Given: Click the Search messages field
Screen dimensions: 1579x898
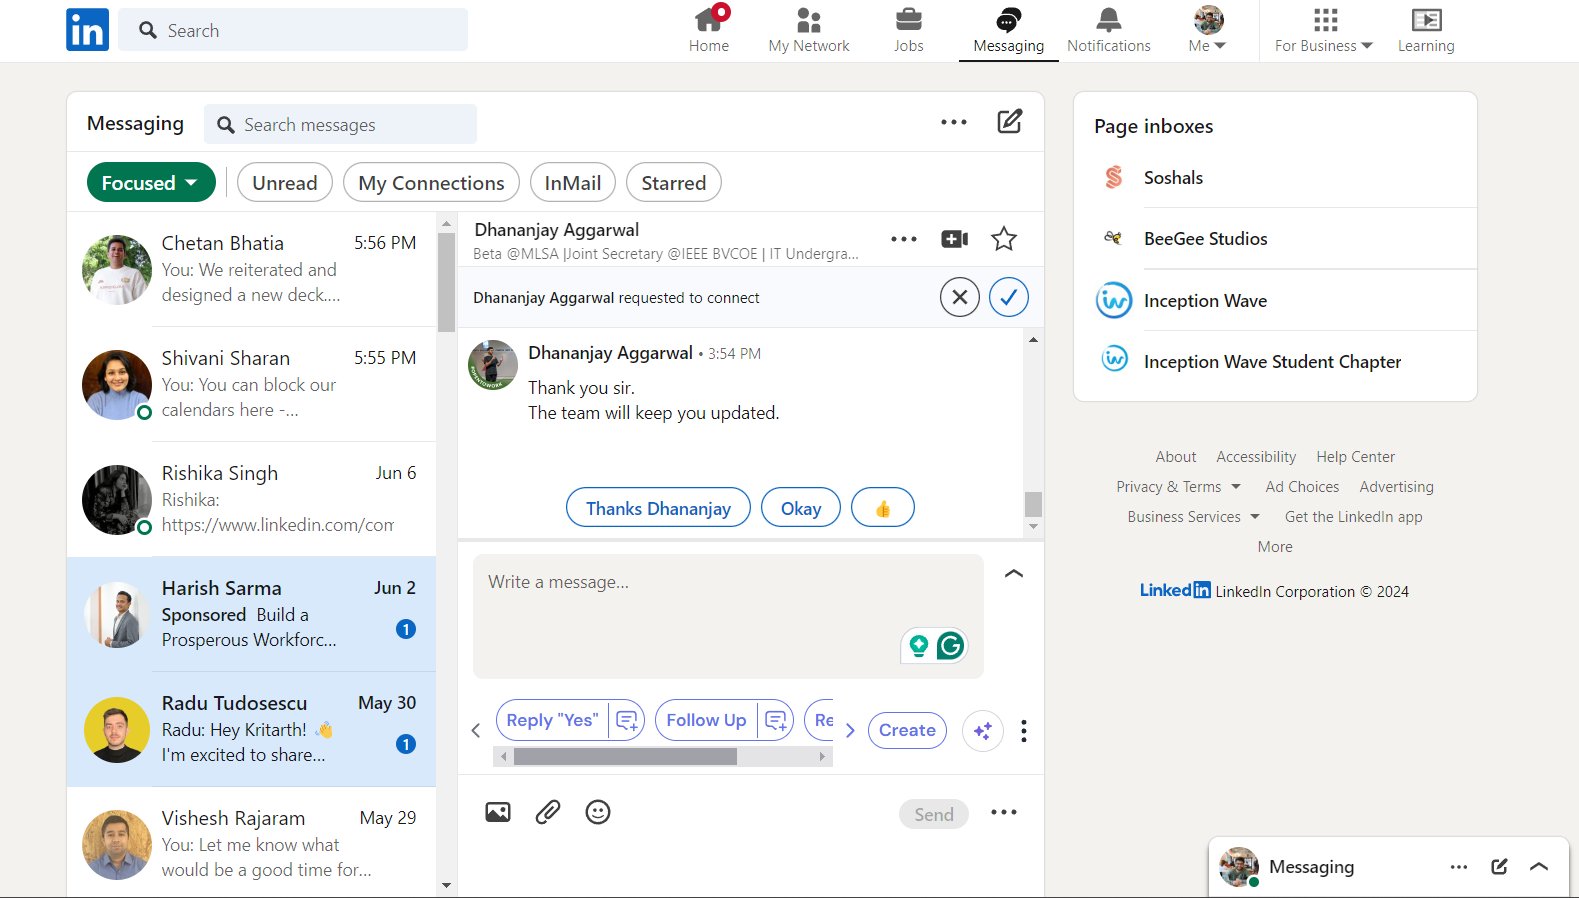Looking at the screenshot, I should coord(340,125).
